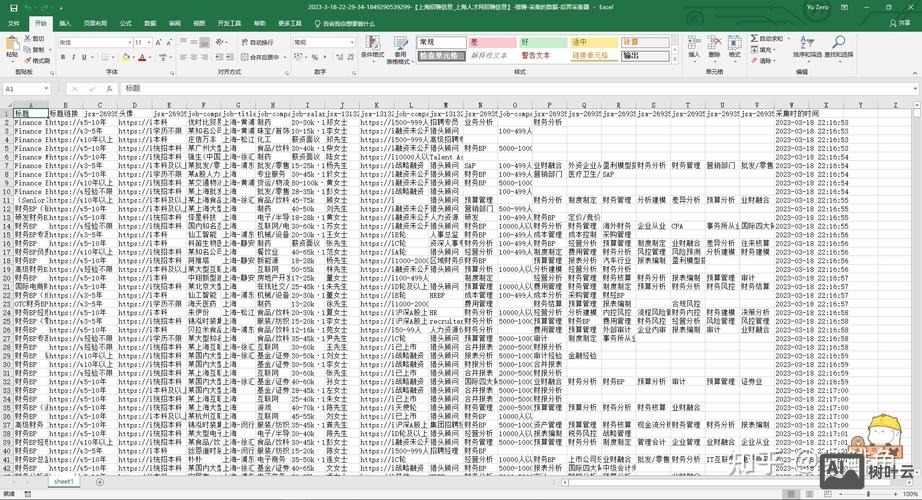
Task: Click the Font Color red A button
Action: point(142,57)
